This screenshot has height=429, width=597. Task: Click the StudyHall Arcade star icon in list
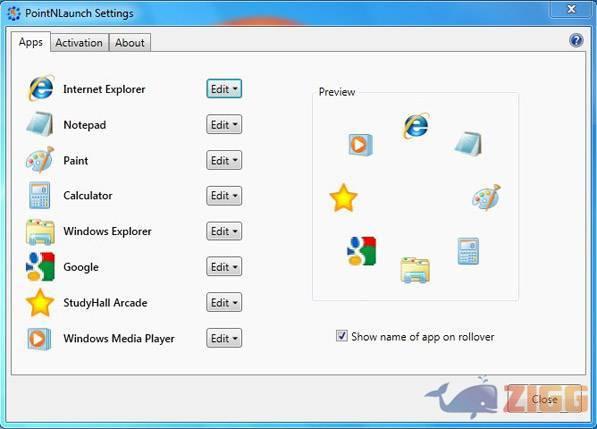pos(40,303)
